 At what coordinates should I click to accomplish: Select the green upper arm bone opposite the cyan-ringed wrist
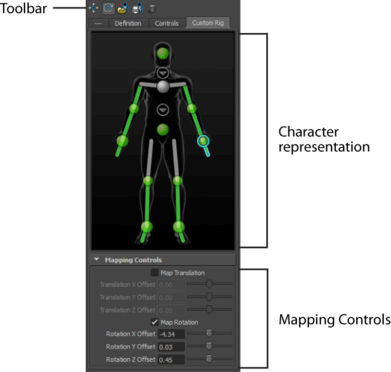click(x=138, y=96)
